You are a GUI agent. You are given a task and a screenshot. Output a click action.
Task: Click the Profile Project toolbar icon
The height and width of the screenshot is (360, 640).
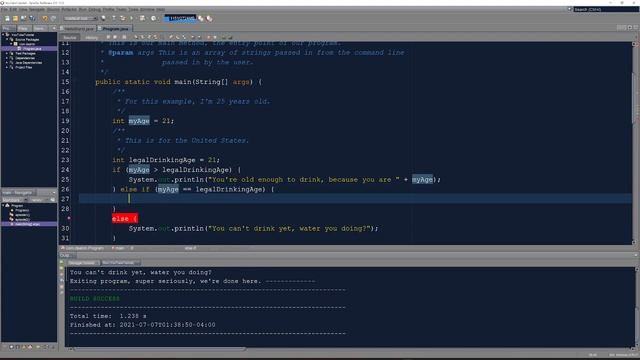click(x=153, y=18)
